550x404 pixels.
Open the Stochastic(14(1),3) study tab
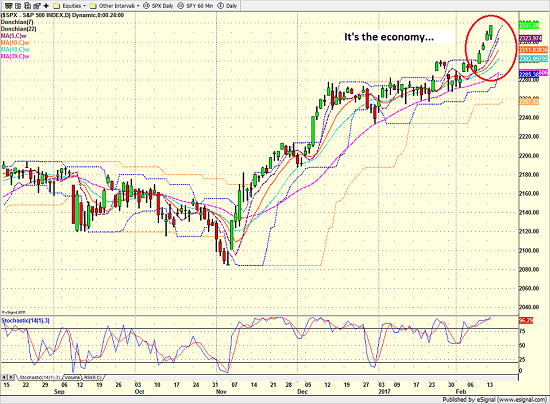click(x=40, y=377)
